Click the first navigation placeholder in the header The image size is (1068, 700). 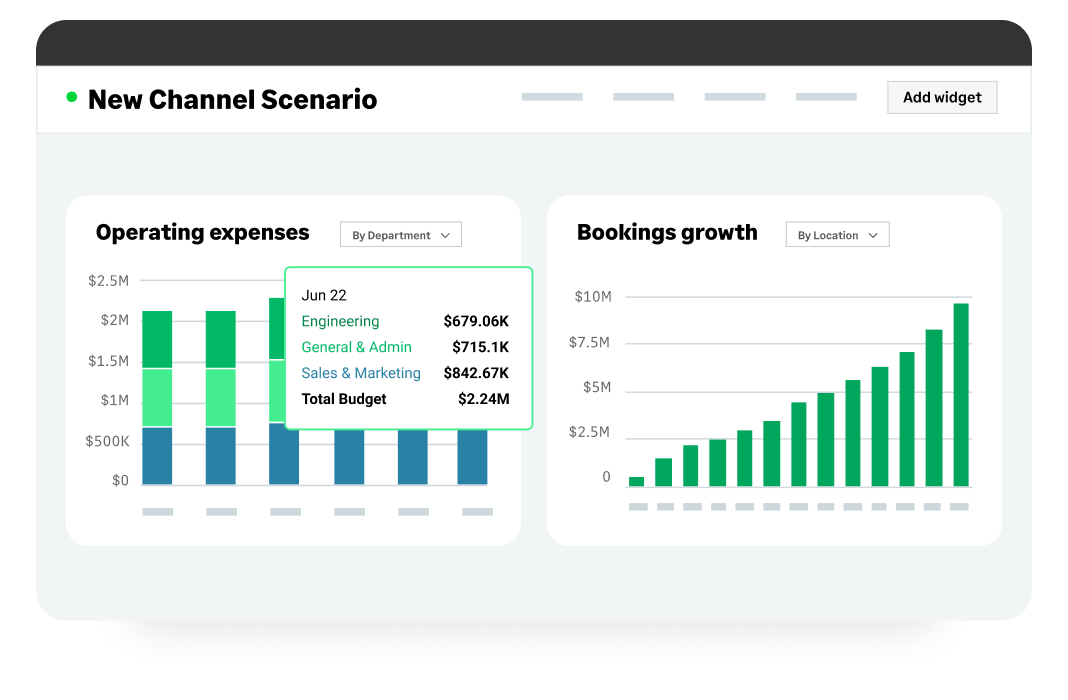coord(552,96)
